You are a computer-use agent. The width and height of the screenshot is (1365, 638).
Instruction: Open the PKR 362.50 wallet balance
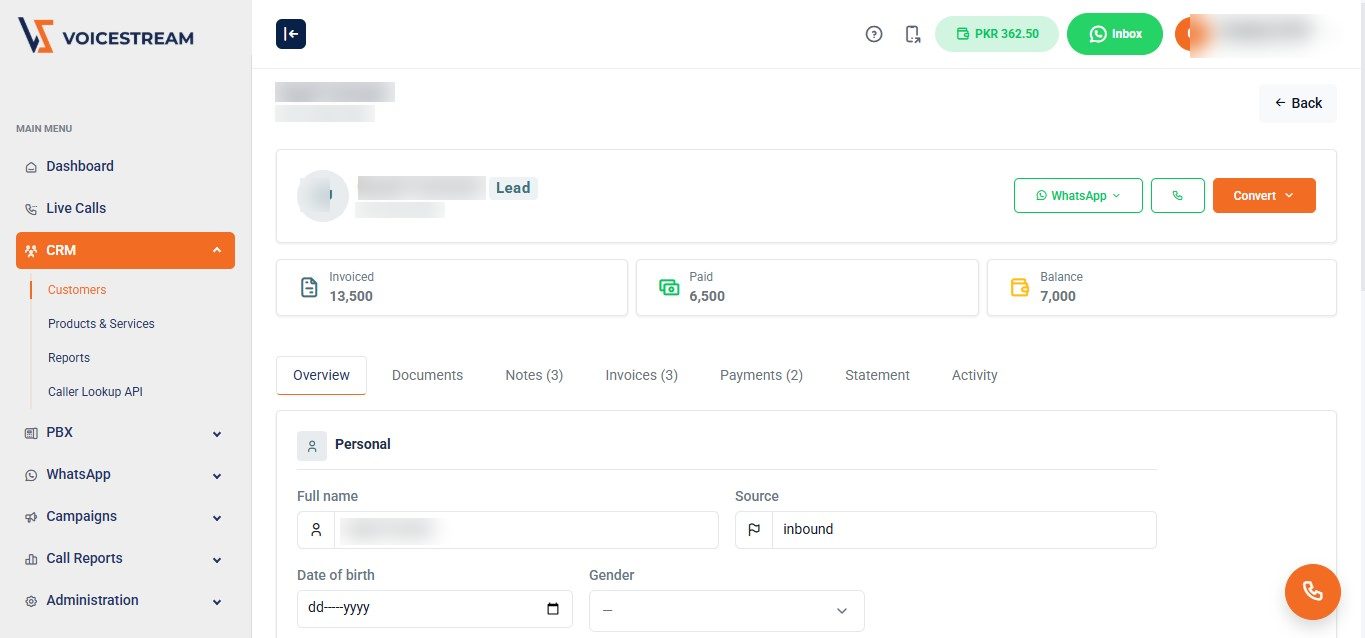coord(997,34)
